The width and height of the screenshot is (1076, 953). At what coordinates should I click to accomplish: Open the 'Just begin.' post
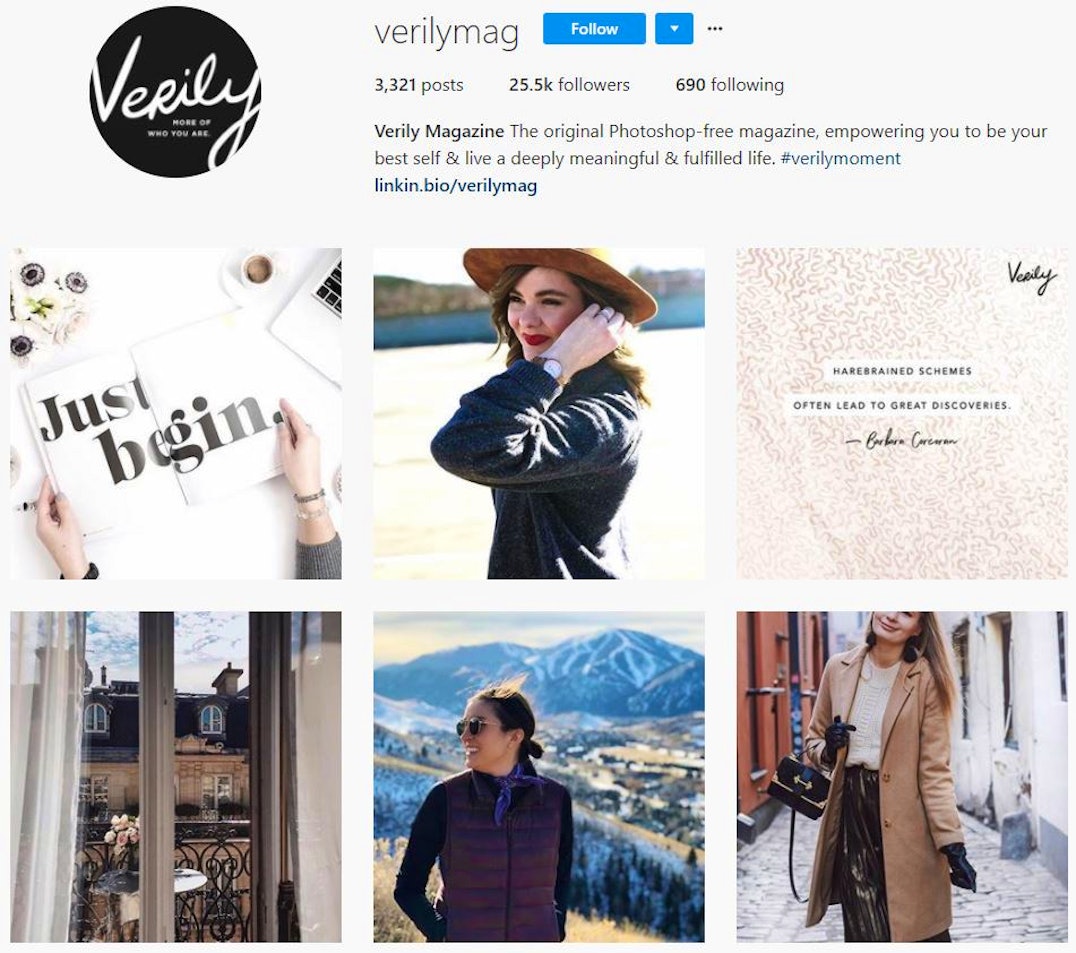pyautogui.click(x=176, y=414)
